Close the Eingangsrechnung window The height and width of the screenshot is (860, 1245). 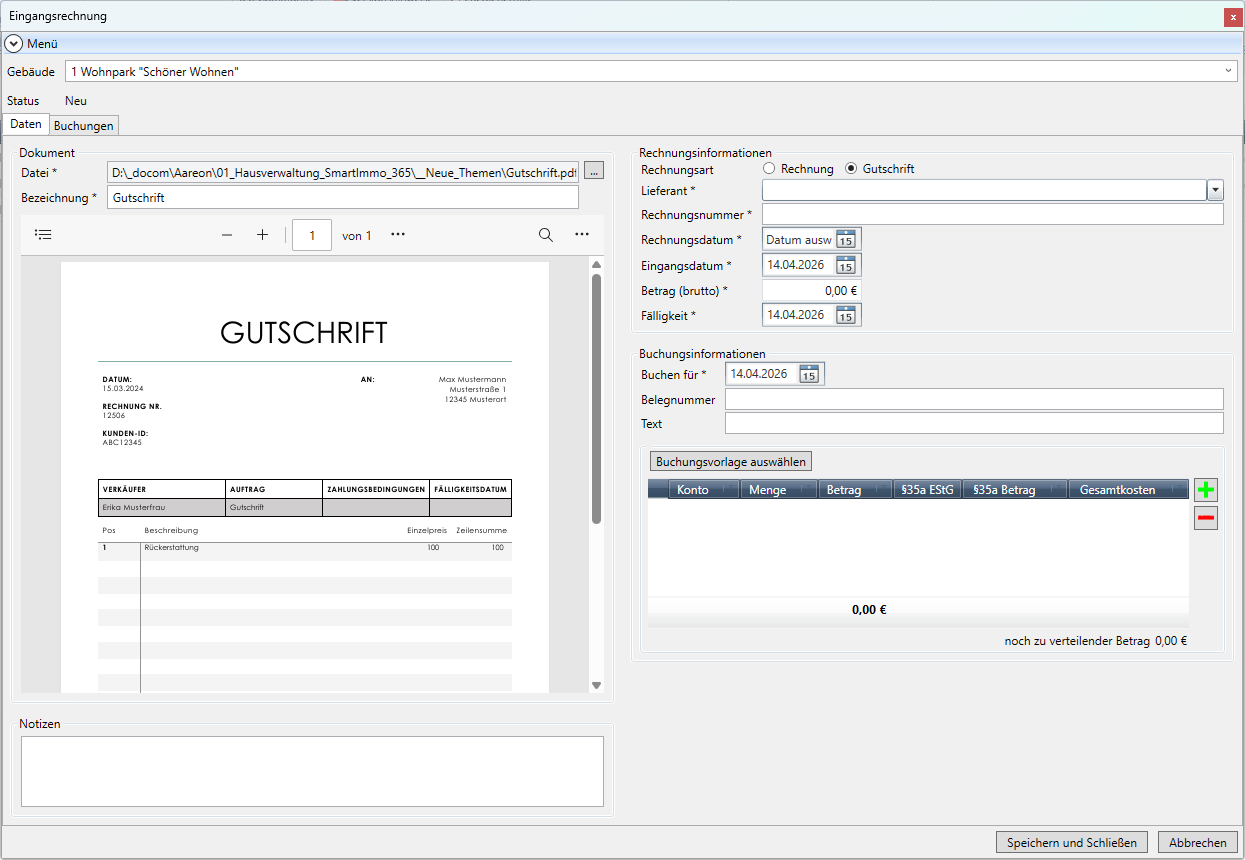click(1233, 17)
